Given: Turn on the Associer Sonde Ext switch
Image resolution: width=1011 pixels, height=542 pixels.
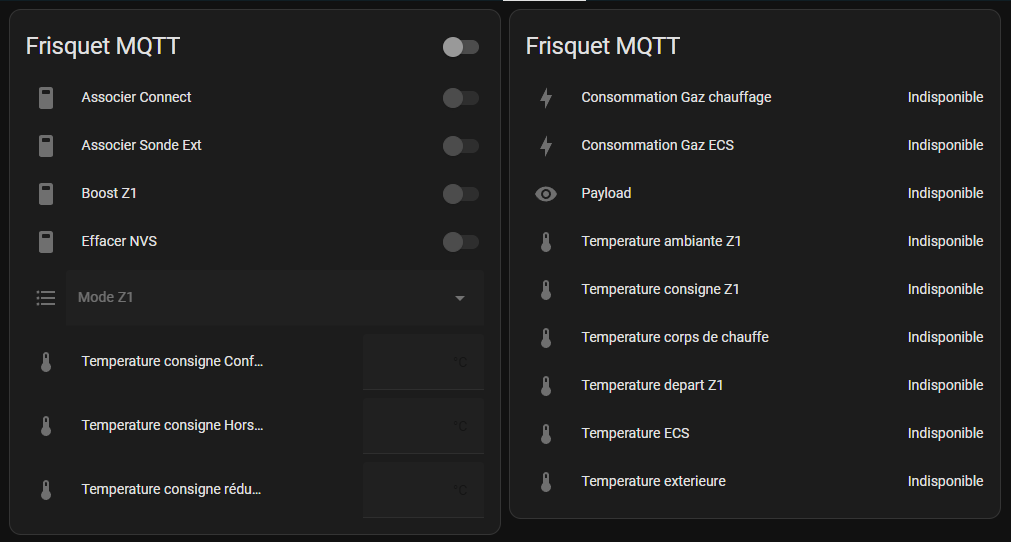Looking at the screenshot, I should pos(461,146).
